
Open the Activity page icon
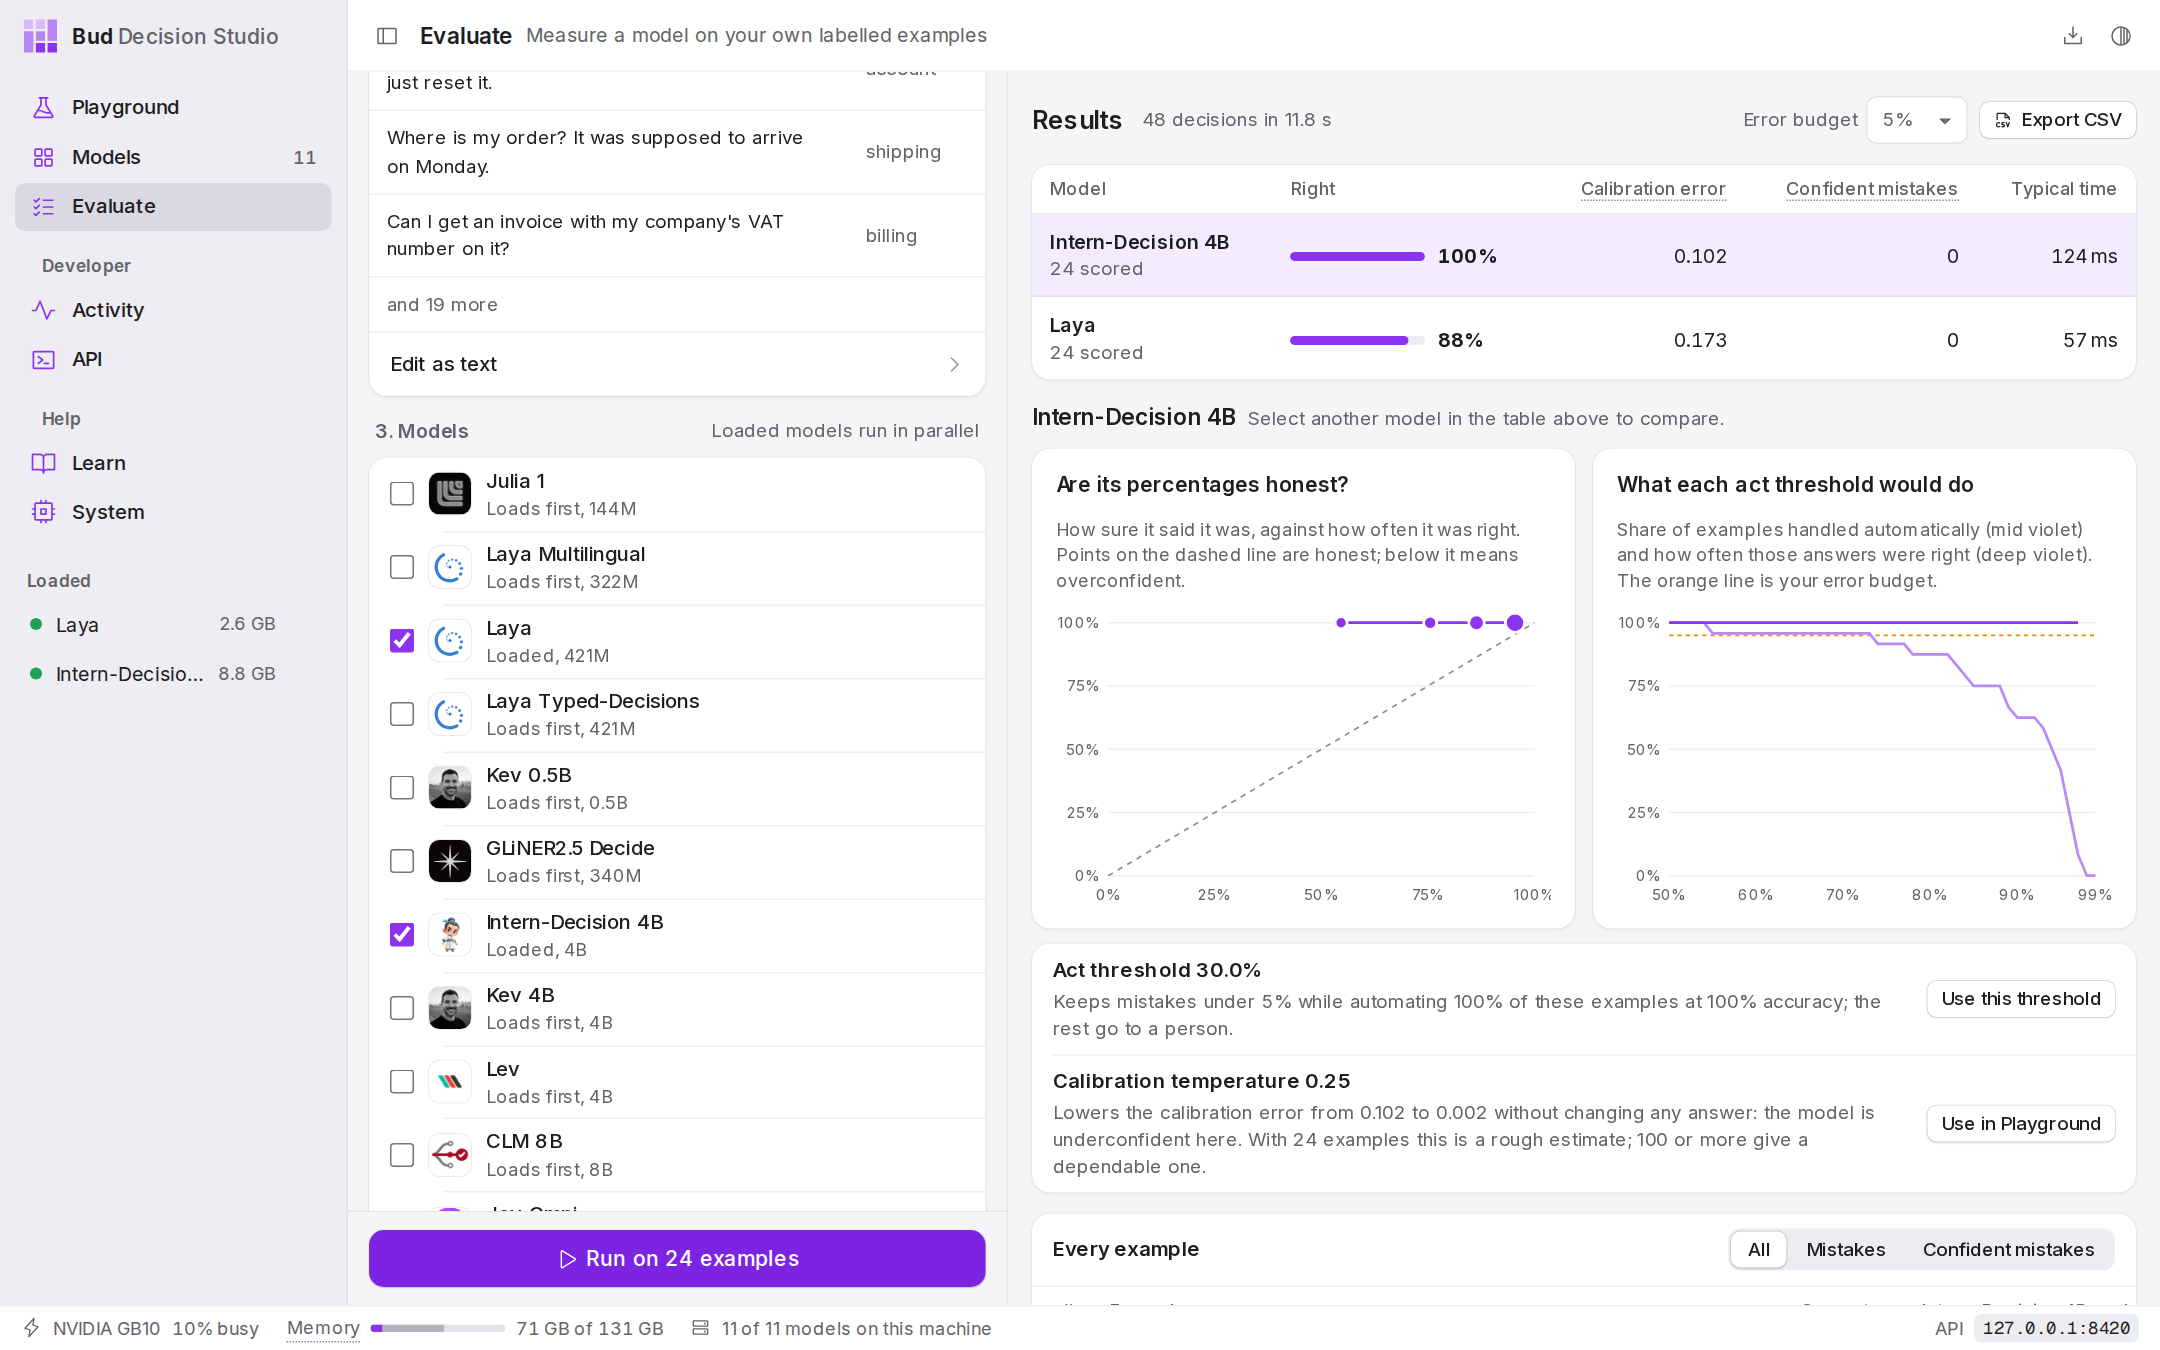coord(43,310)
